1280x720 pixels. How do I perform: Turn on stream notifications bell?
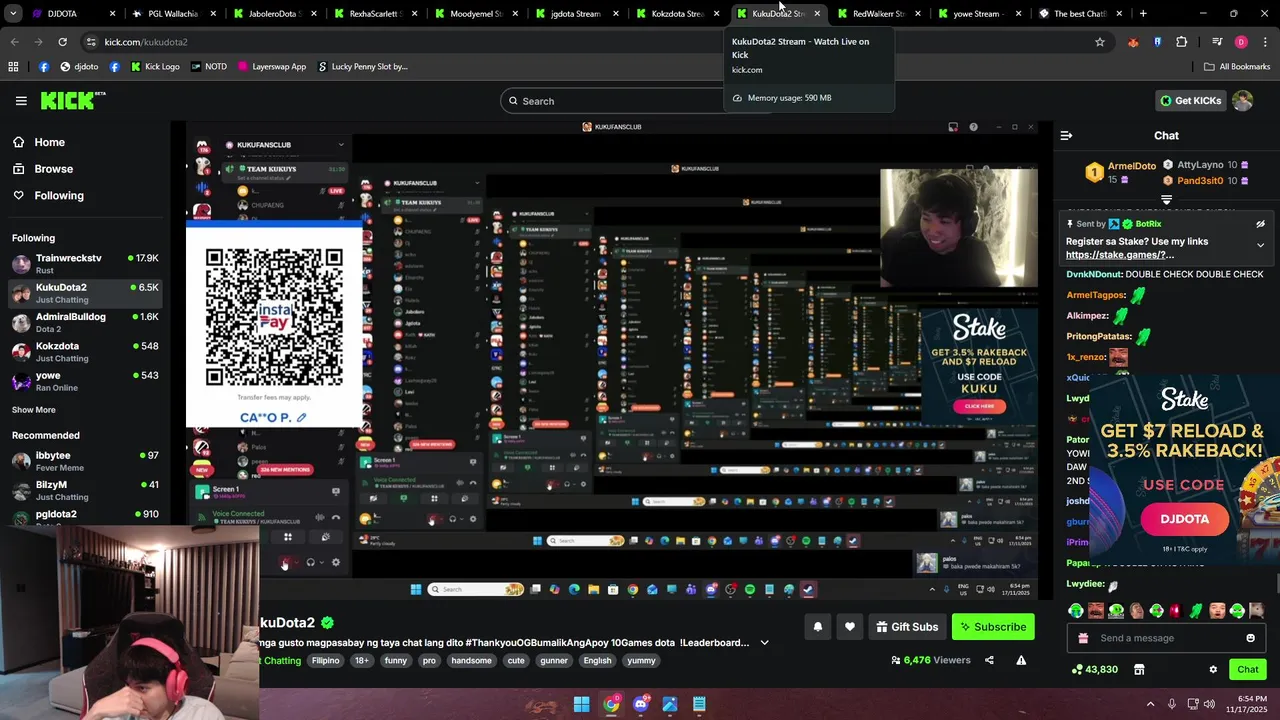click(817, 627)
